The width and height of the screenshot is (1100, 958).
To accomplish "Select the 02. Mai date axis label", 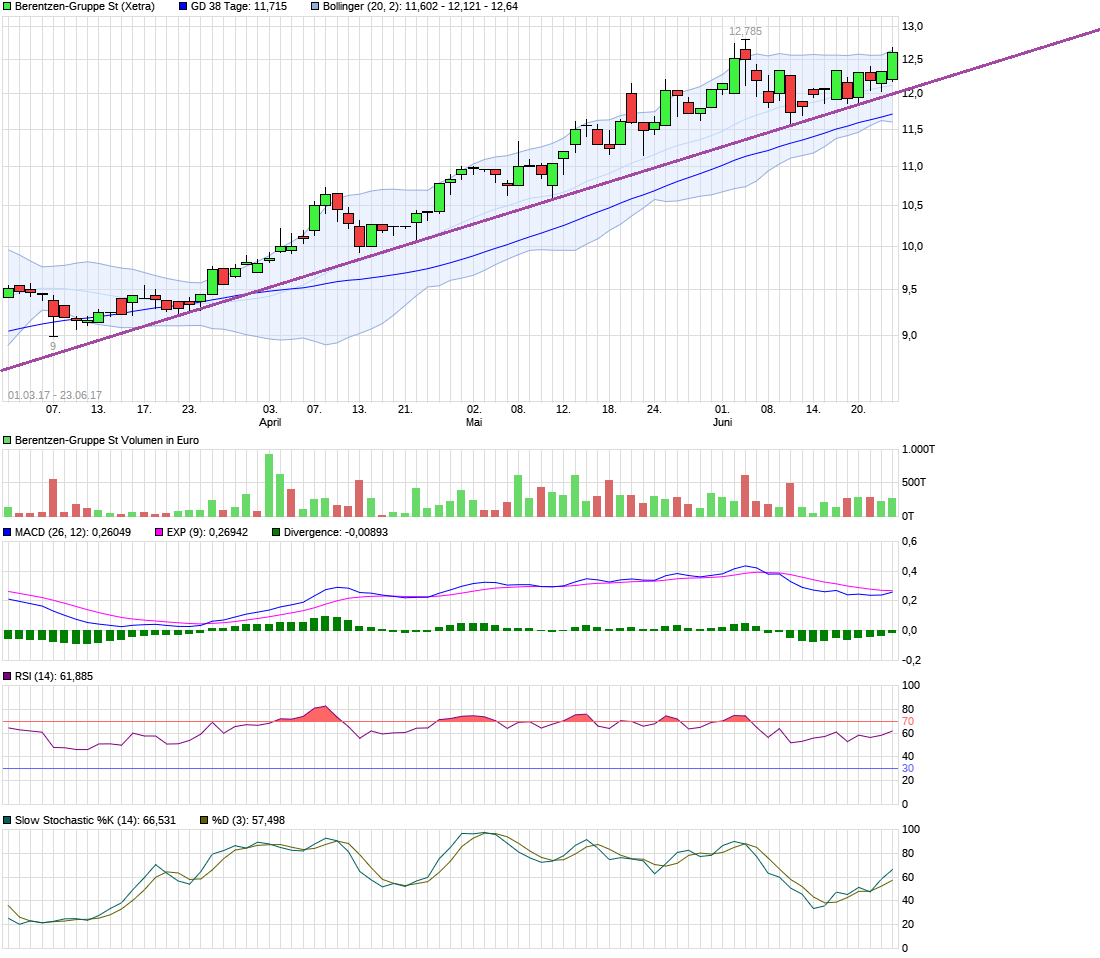I will coord(474,416).
